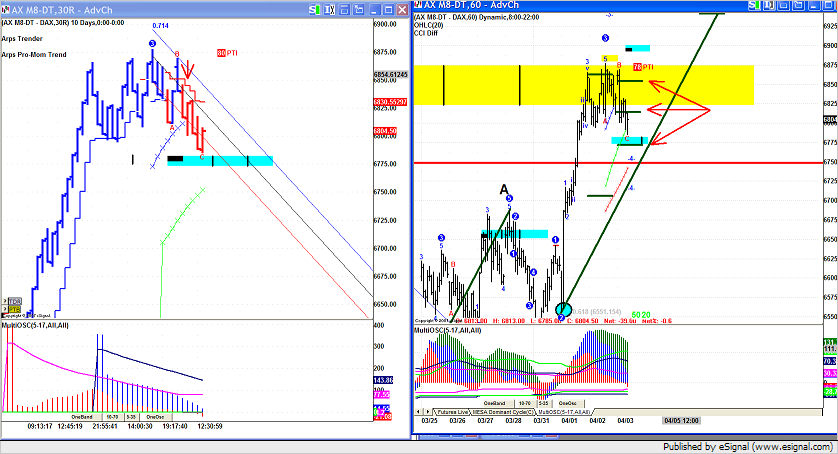
Task: Click the interval link icon in the left chart title bar
Action: (331, 8)
